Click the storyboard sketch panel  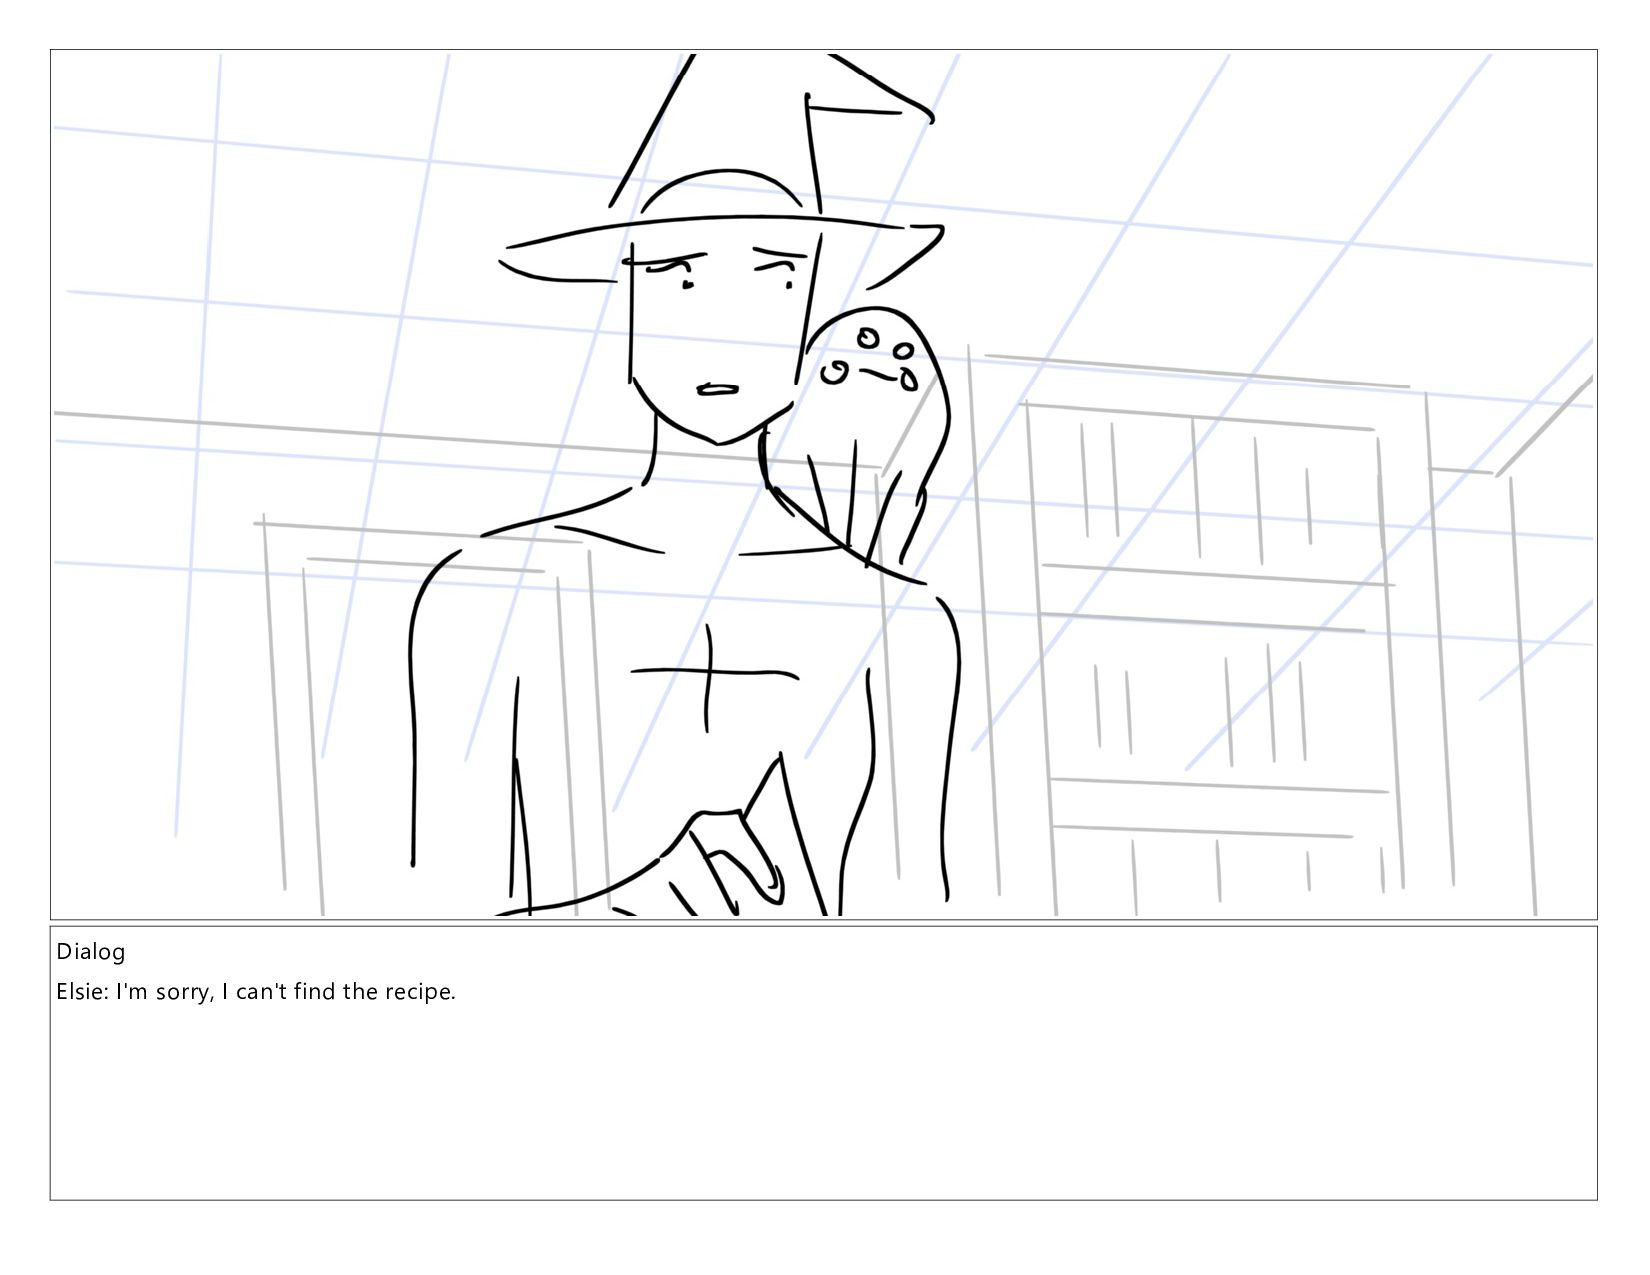click(823, 485)
